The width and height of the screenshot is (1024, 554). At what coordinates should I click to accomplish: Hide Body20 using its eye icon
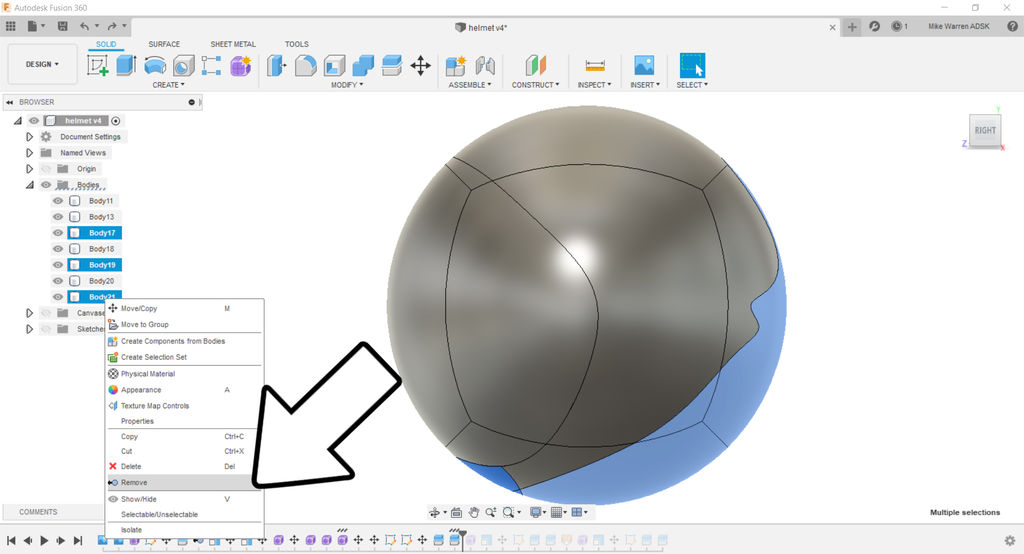(x=58, y=280)
